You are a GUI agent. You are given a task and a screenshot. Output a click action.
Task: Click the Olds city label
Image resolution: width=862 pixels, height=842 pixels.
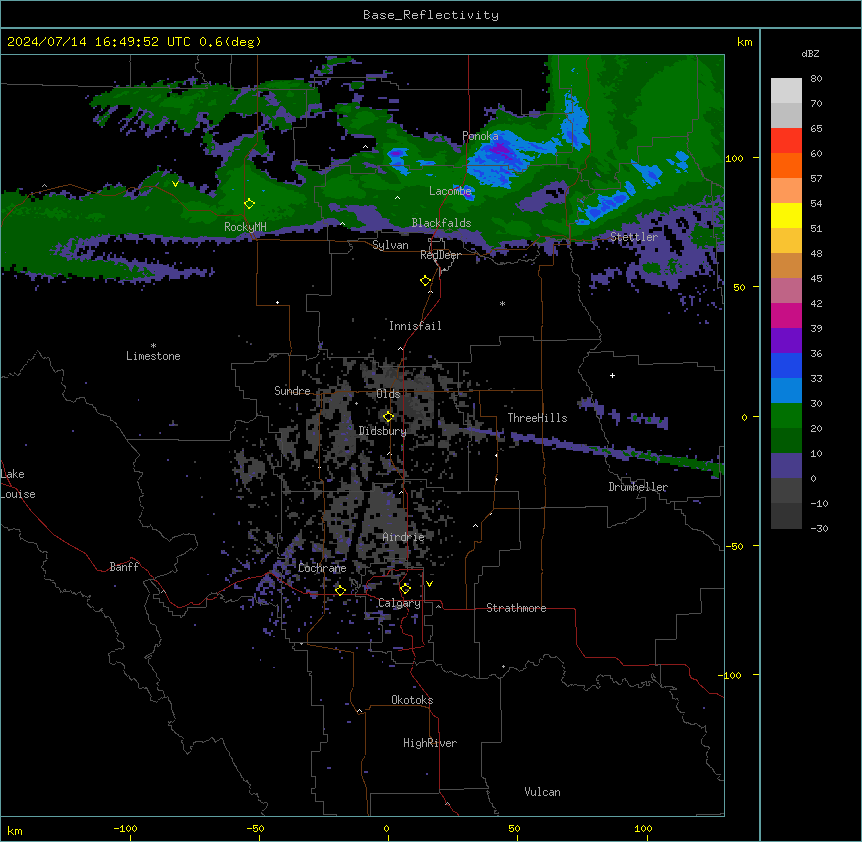pos(388,394)
